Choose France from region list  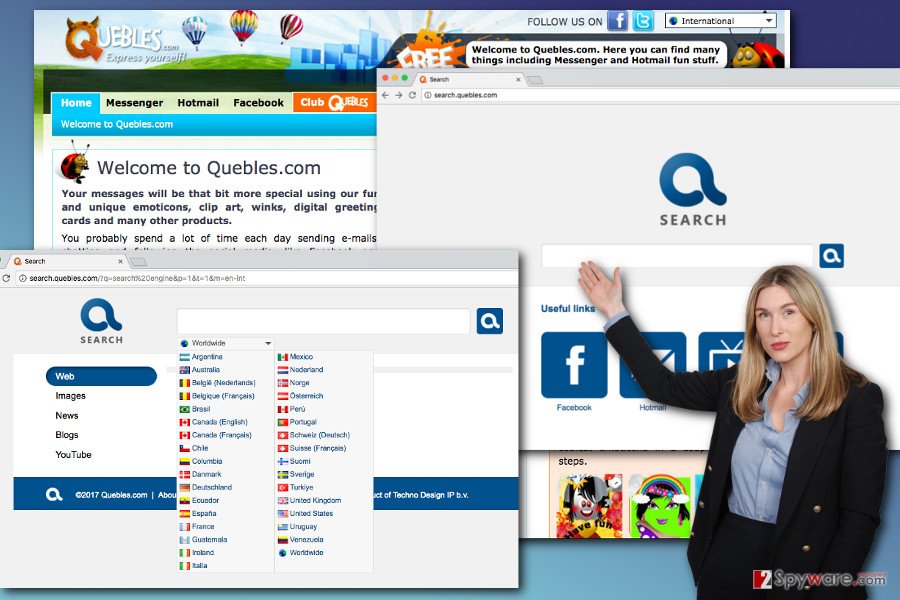point(197,527)
